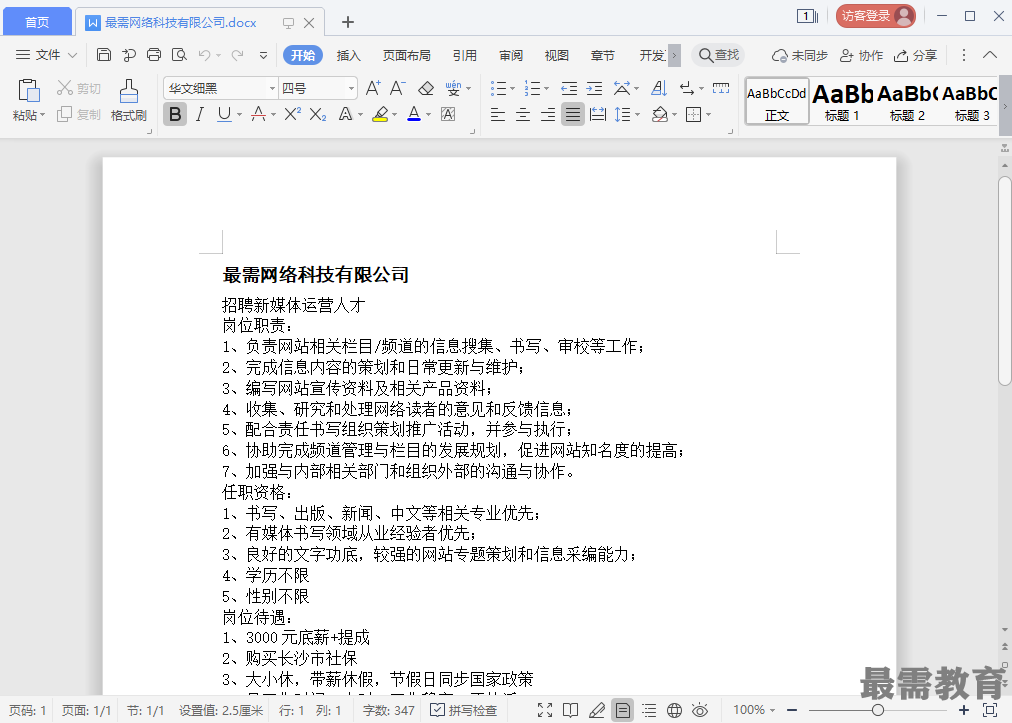
Task: Open line spacing dropdown arrow
Action: (x=638, y=115)
